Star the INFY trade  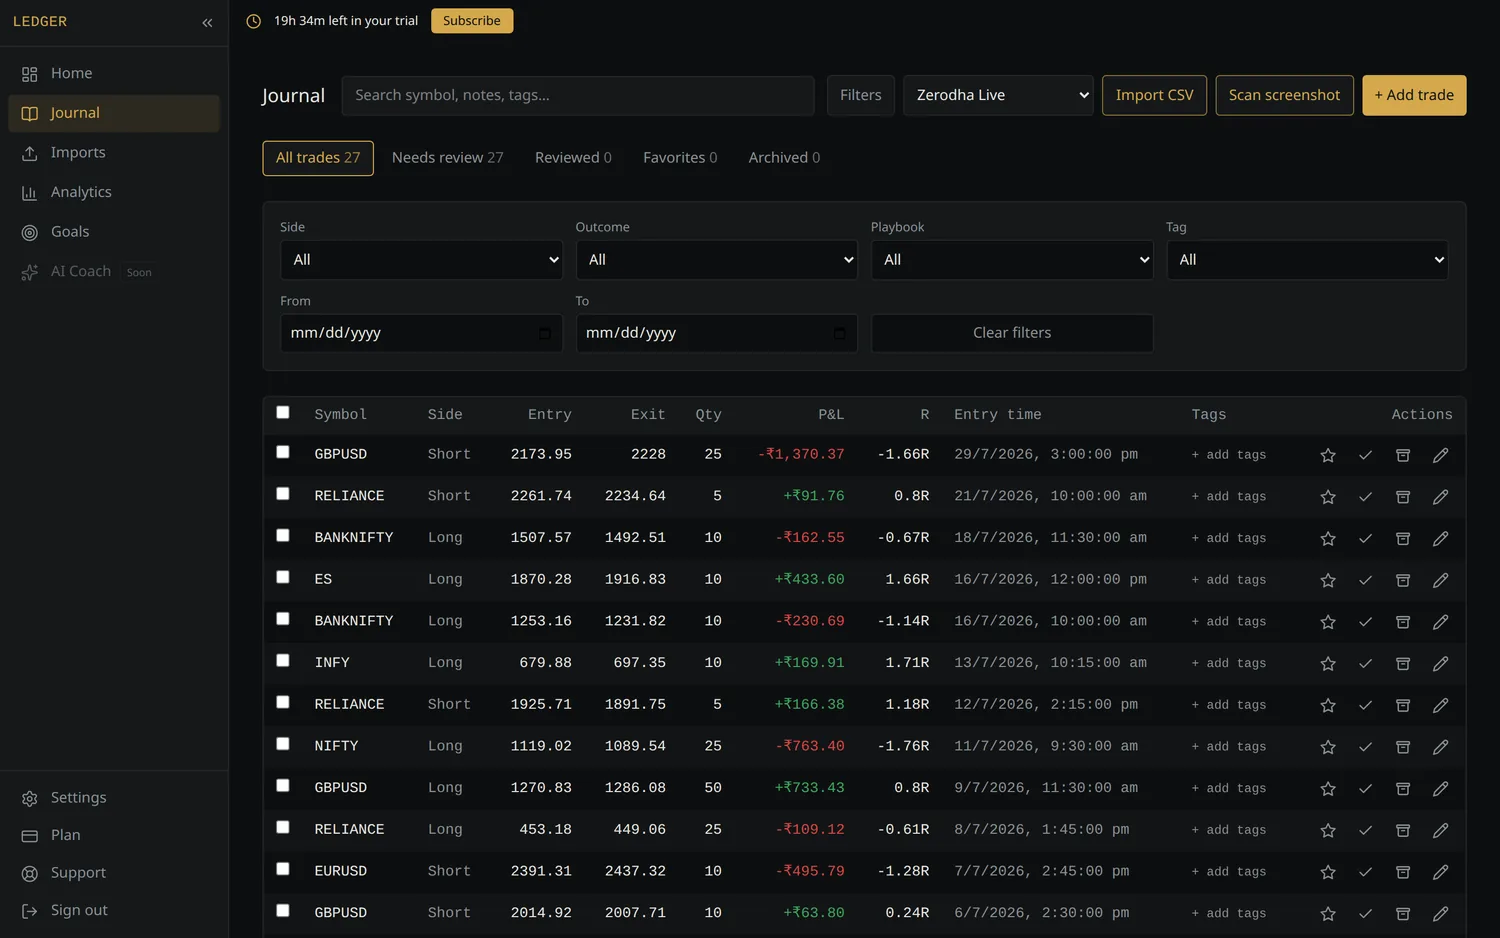point(1328,663)
